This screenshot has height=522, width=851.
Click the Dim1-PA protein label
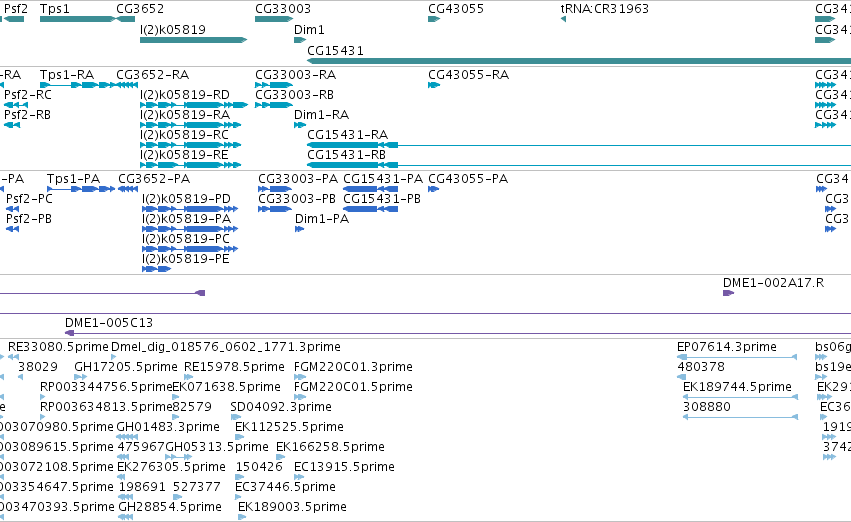pos(322,219)
